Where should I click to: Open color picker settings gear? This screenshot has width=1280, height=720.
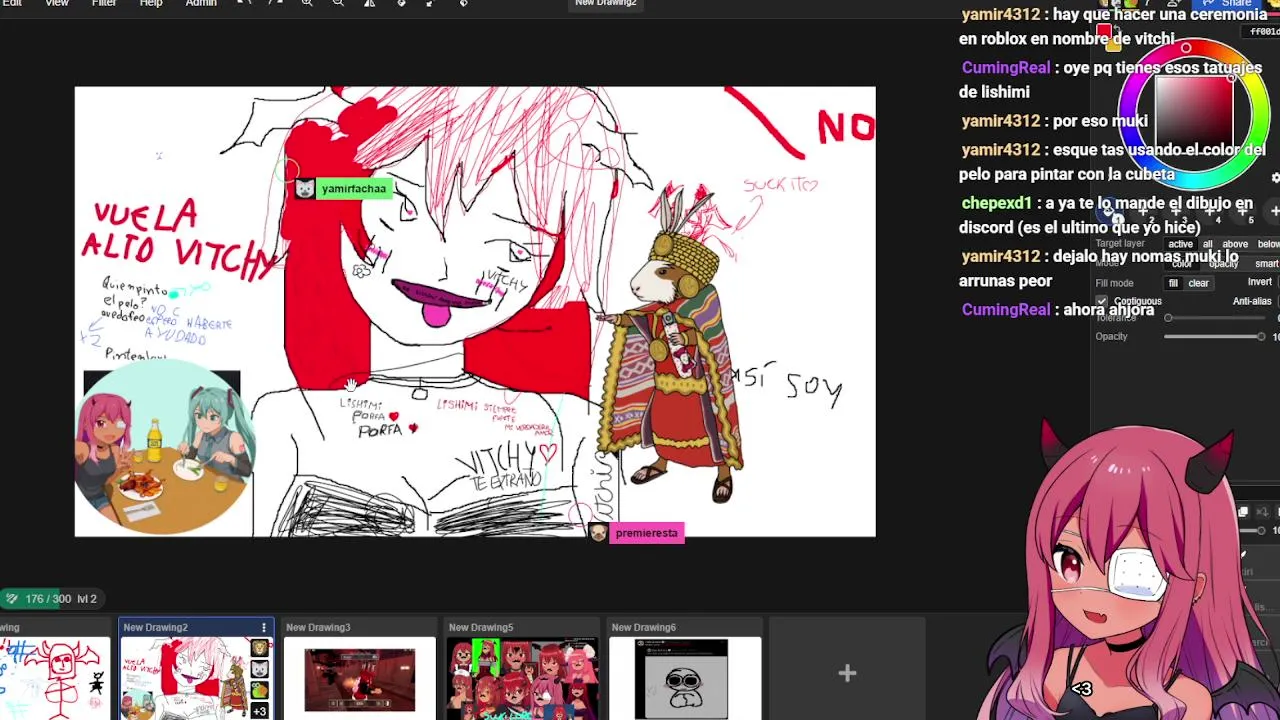1275,177
